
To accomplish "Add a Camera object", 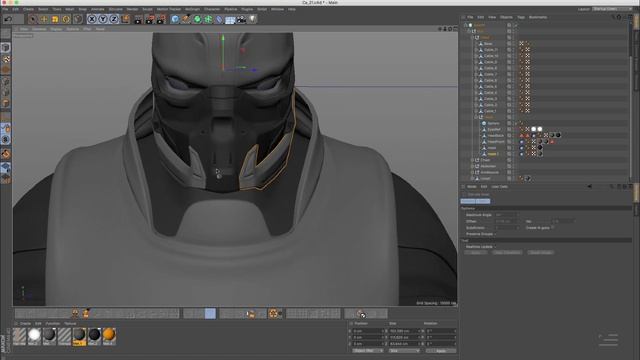I will (x=241, y=19).
